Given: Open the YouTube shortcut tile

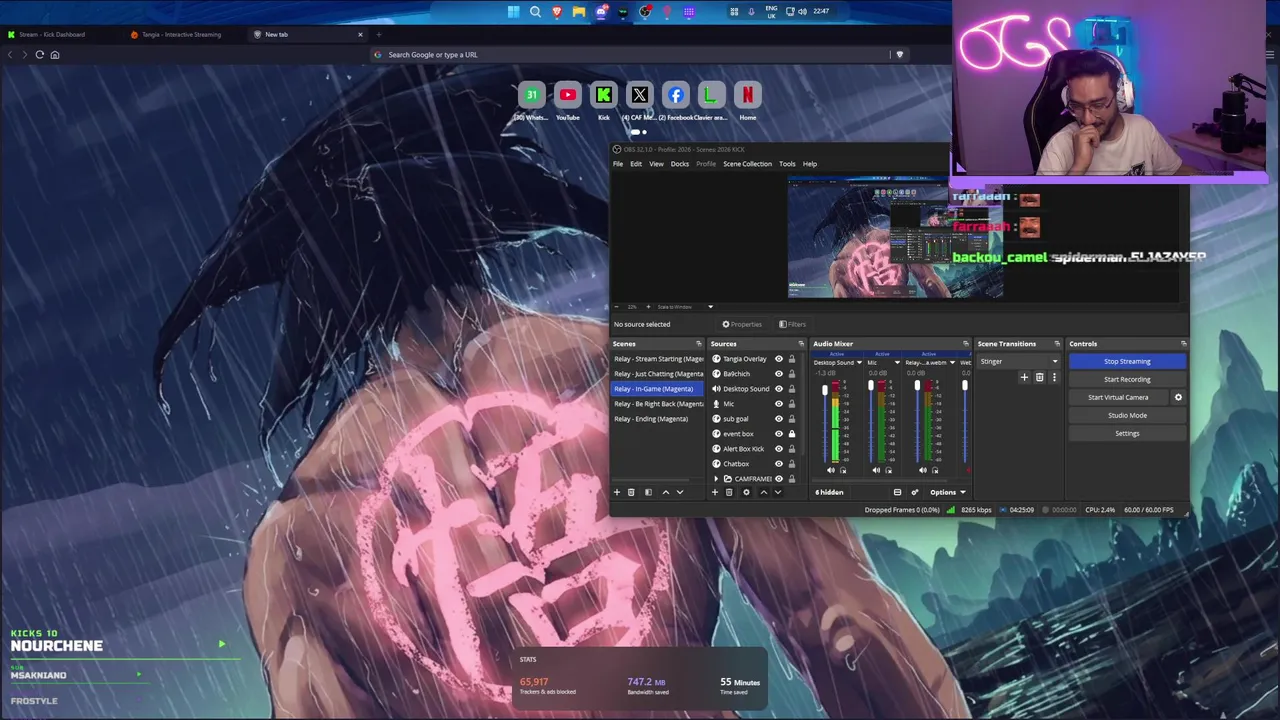Looking at the screenshot, I should (568, 96).
